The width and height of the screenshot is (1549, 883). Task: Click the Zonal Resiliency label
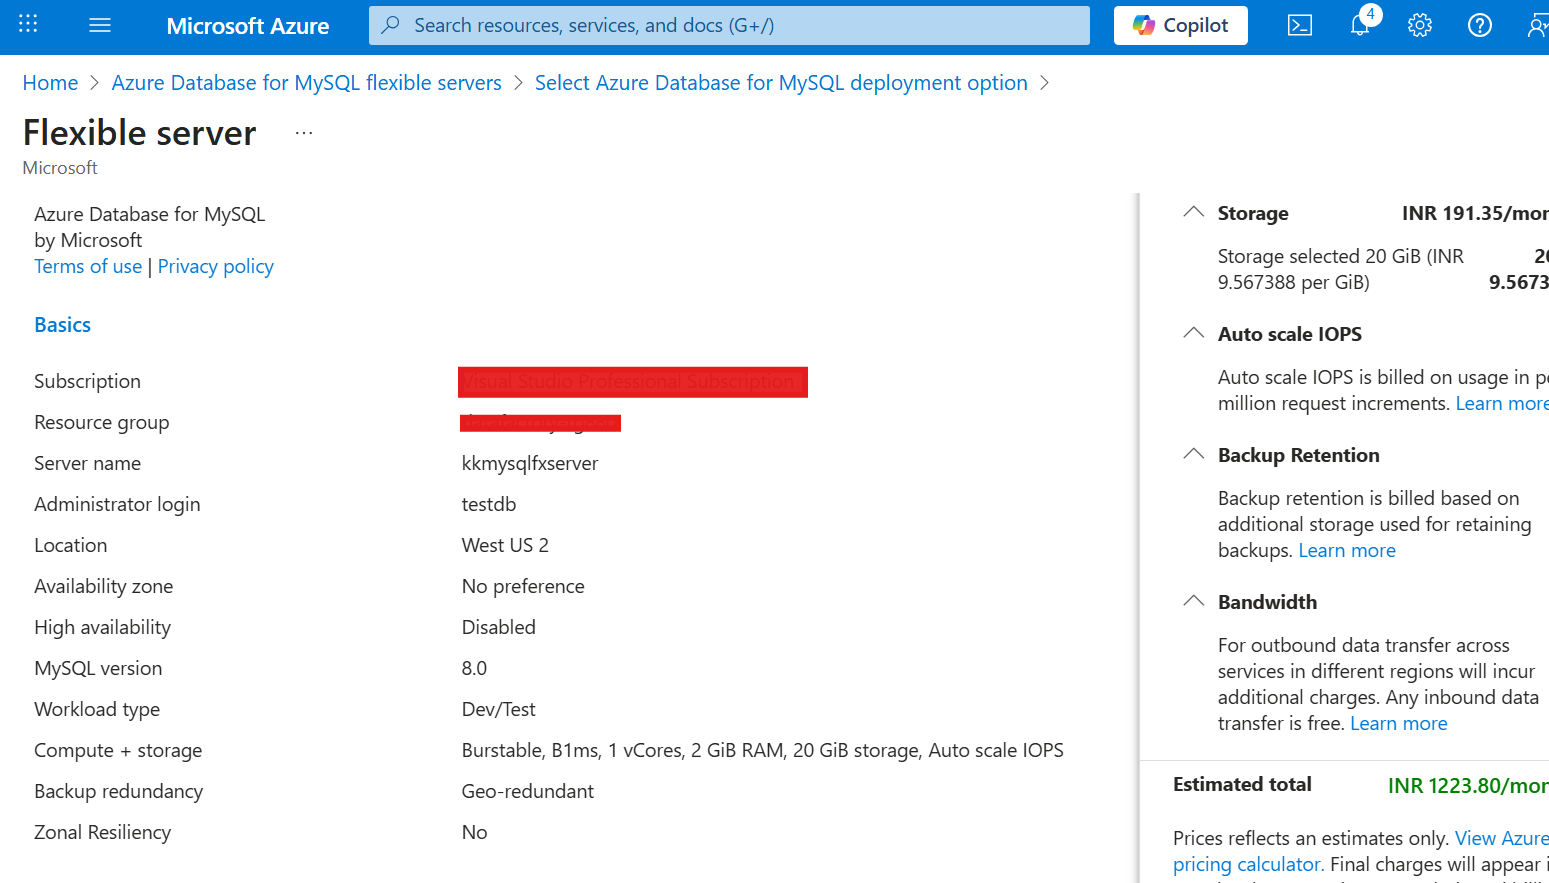click(x=102, y=832)
